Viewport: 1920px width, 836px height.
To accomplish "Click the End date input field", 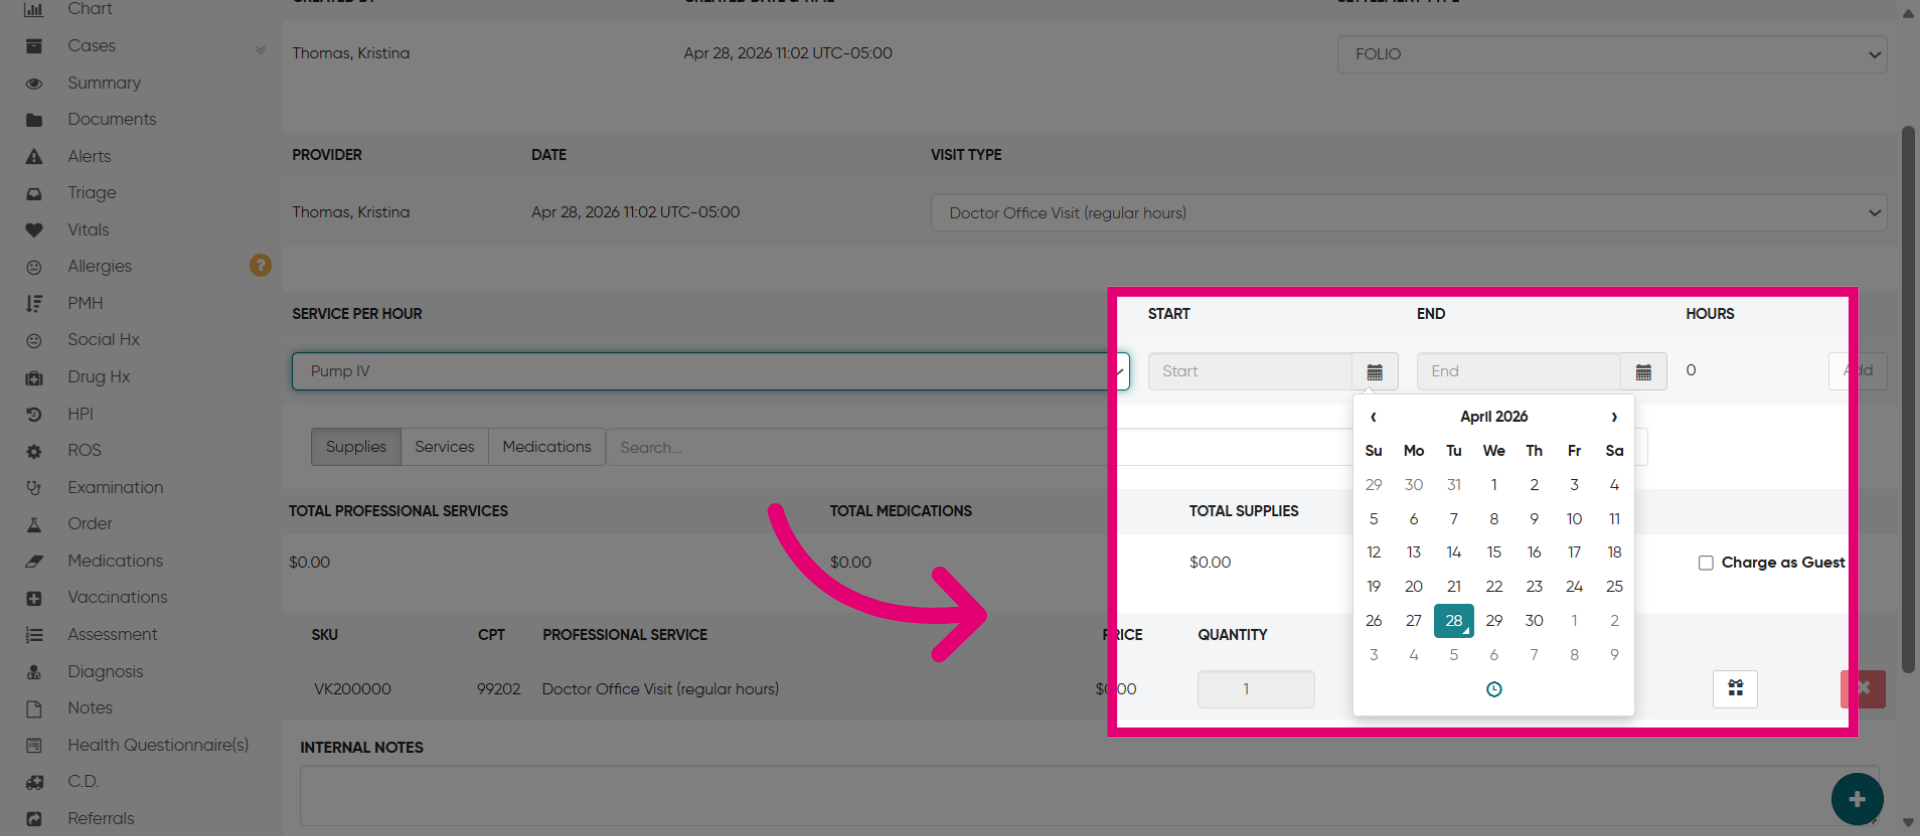I will coord(1519,371).
